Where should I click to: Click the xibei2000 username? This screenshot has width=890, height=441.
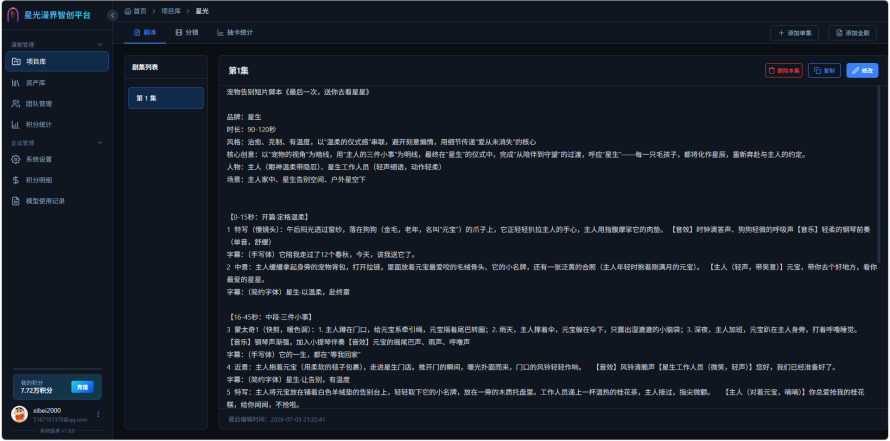47,410
